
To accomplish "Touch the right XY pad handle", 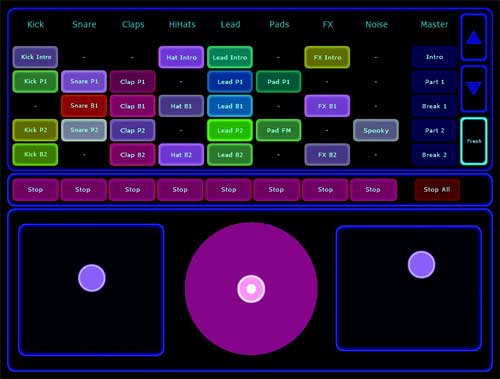I will [x=421, y=264].
